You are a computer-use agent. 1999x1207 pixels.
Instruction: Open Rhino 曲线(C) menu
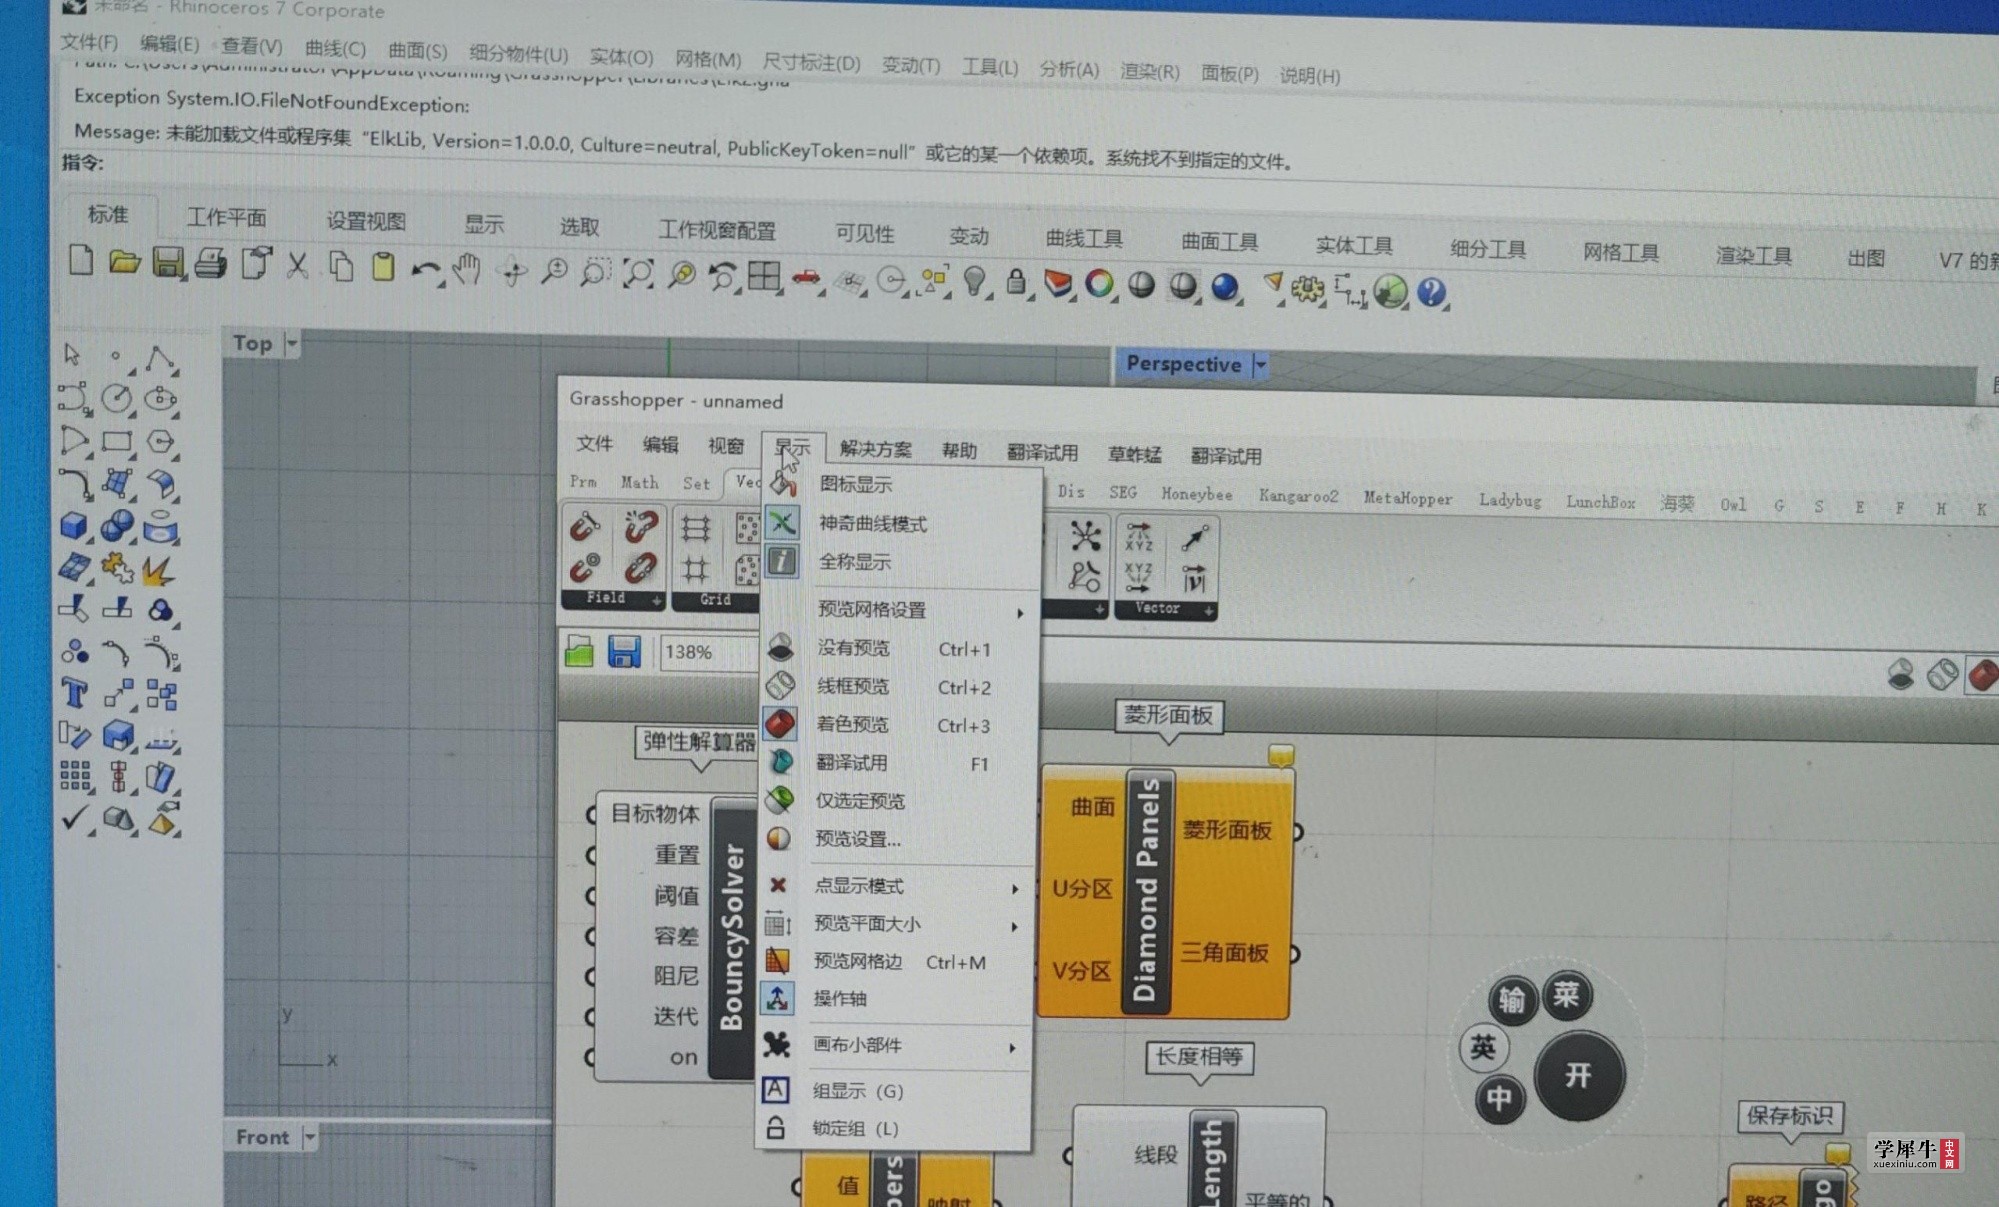point(335,48)
